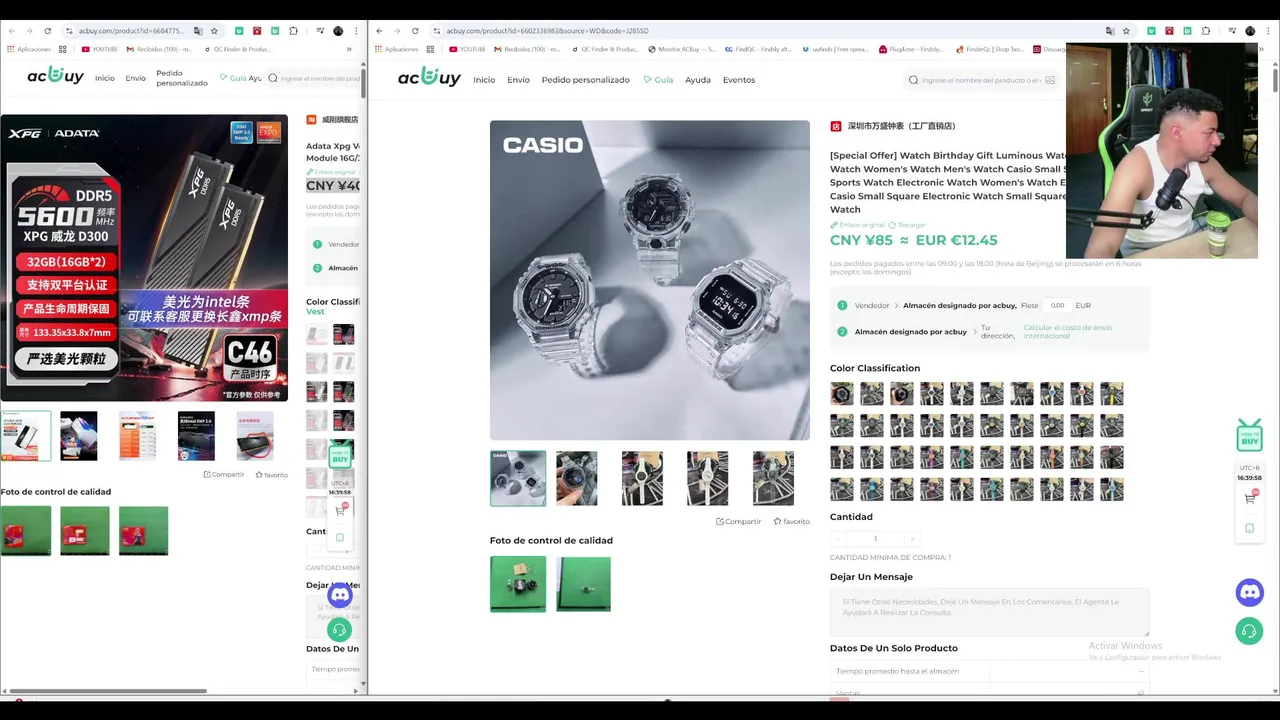Open support headset button in left window
This screenshot has width=1280, height=720.
tap(340, 631)
